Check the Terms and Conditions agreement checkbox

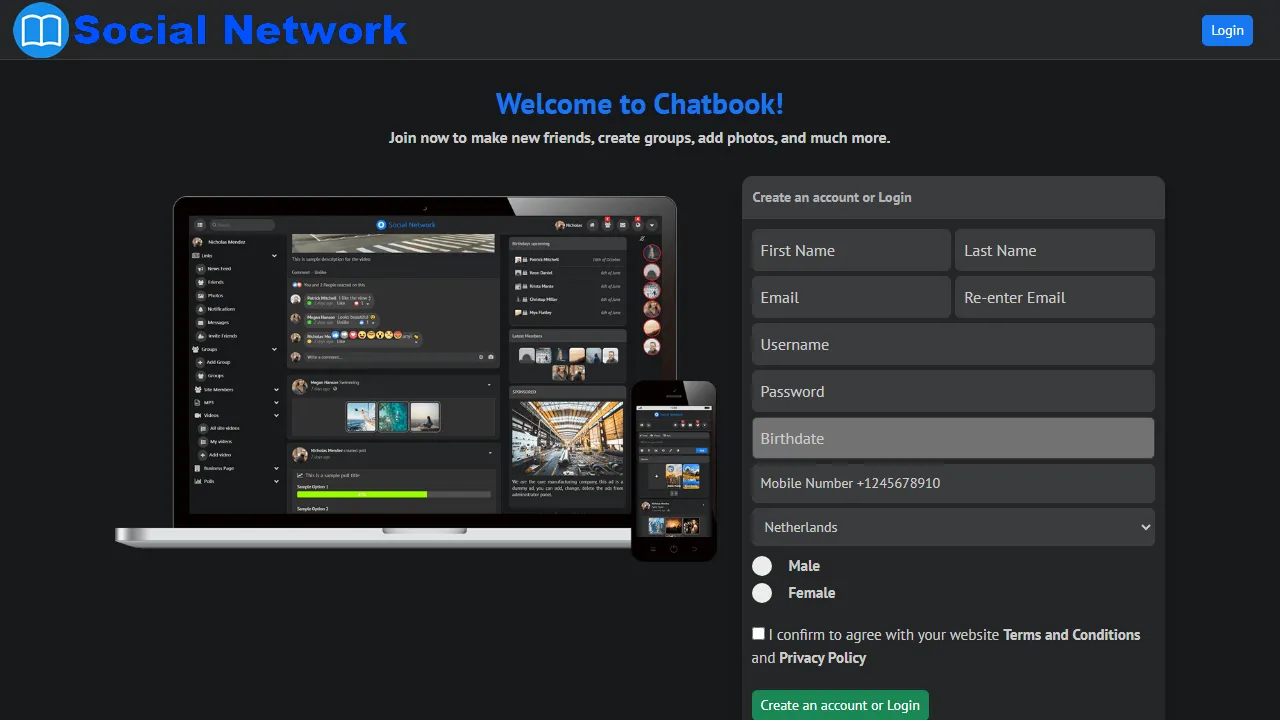pyautogui.click(x=758, y=633)
